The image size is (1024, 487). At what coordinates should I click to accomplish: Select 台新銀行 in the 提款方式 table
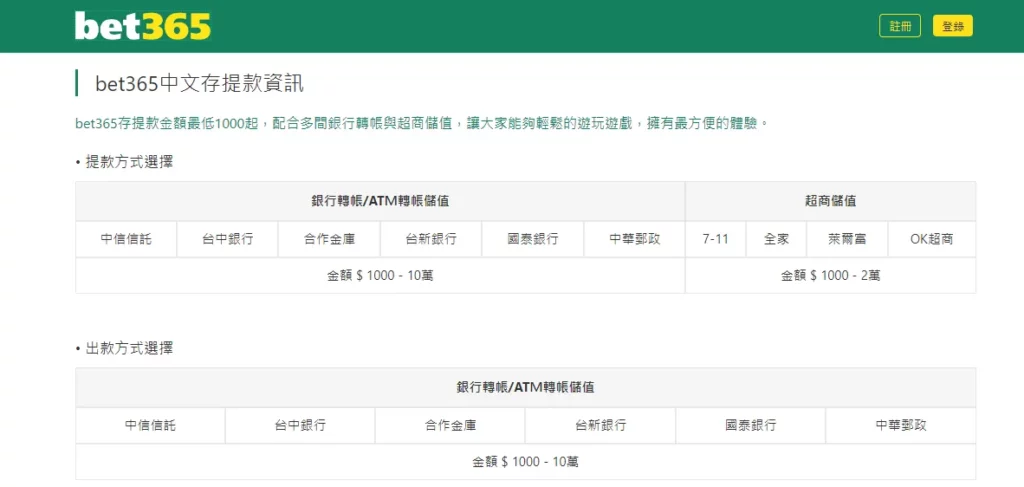pos(431,239)
